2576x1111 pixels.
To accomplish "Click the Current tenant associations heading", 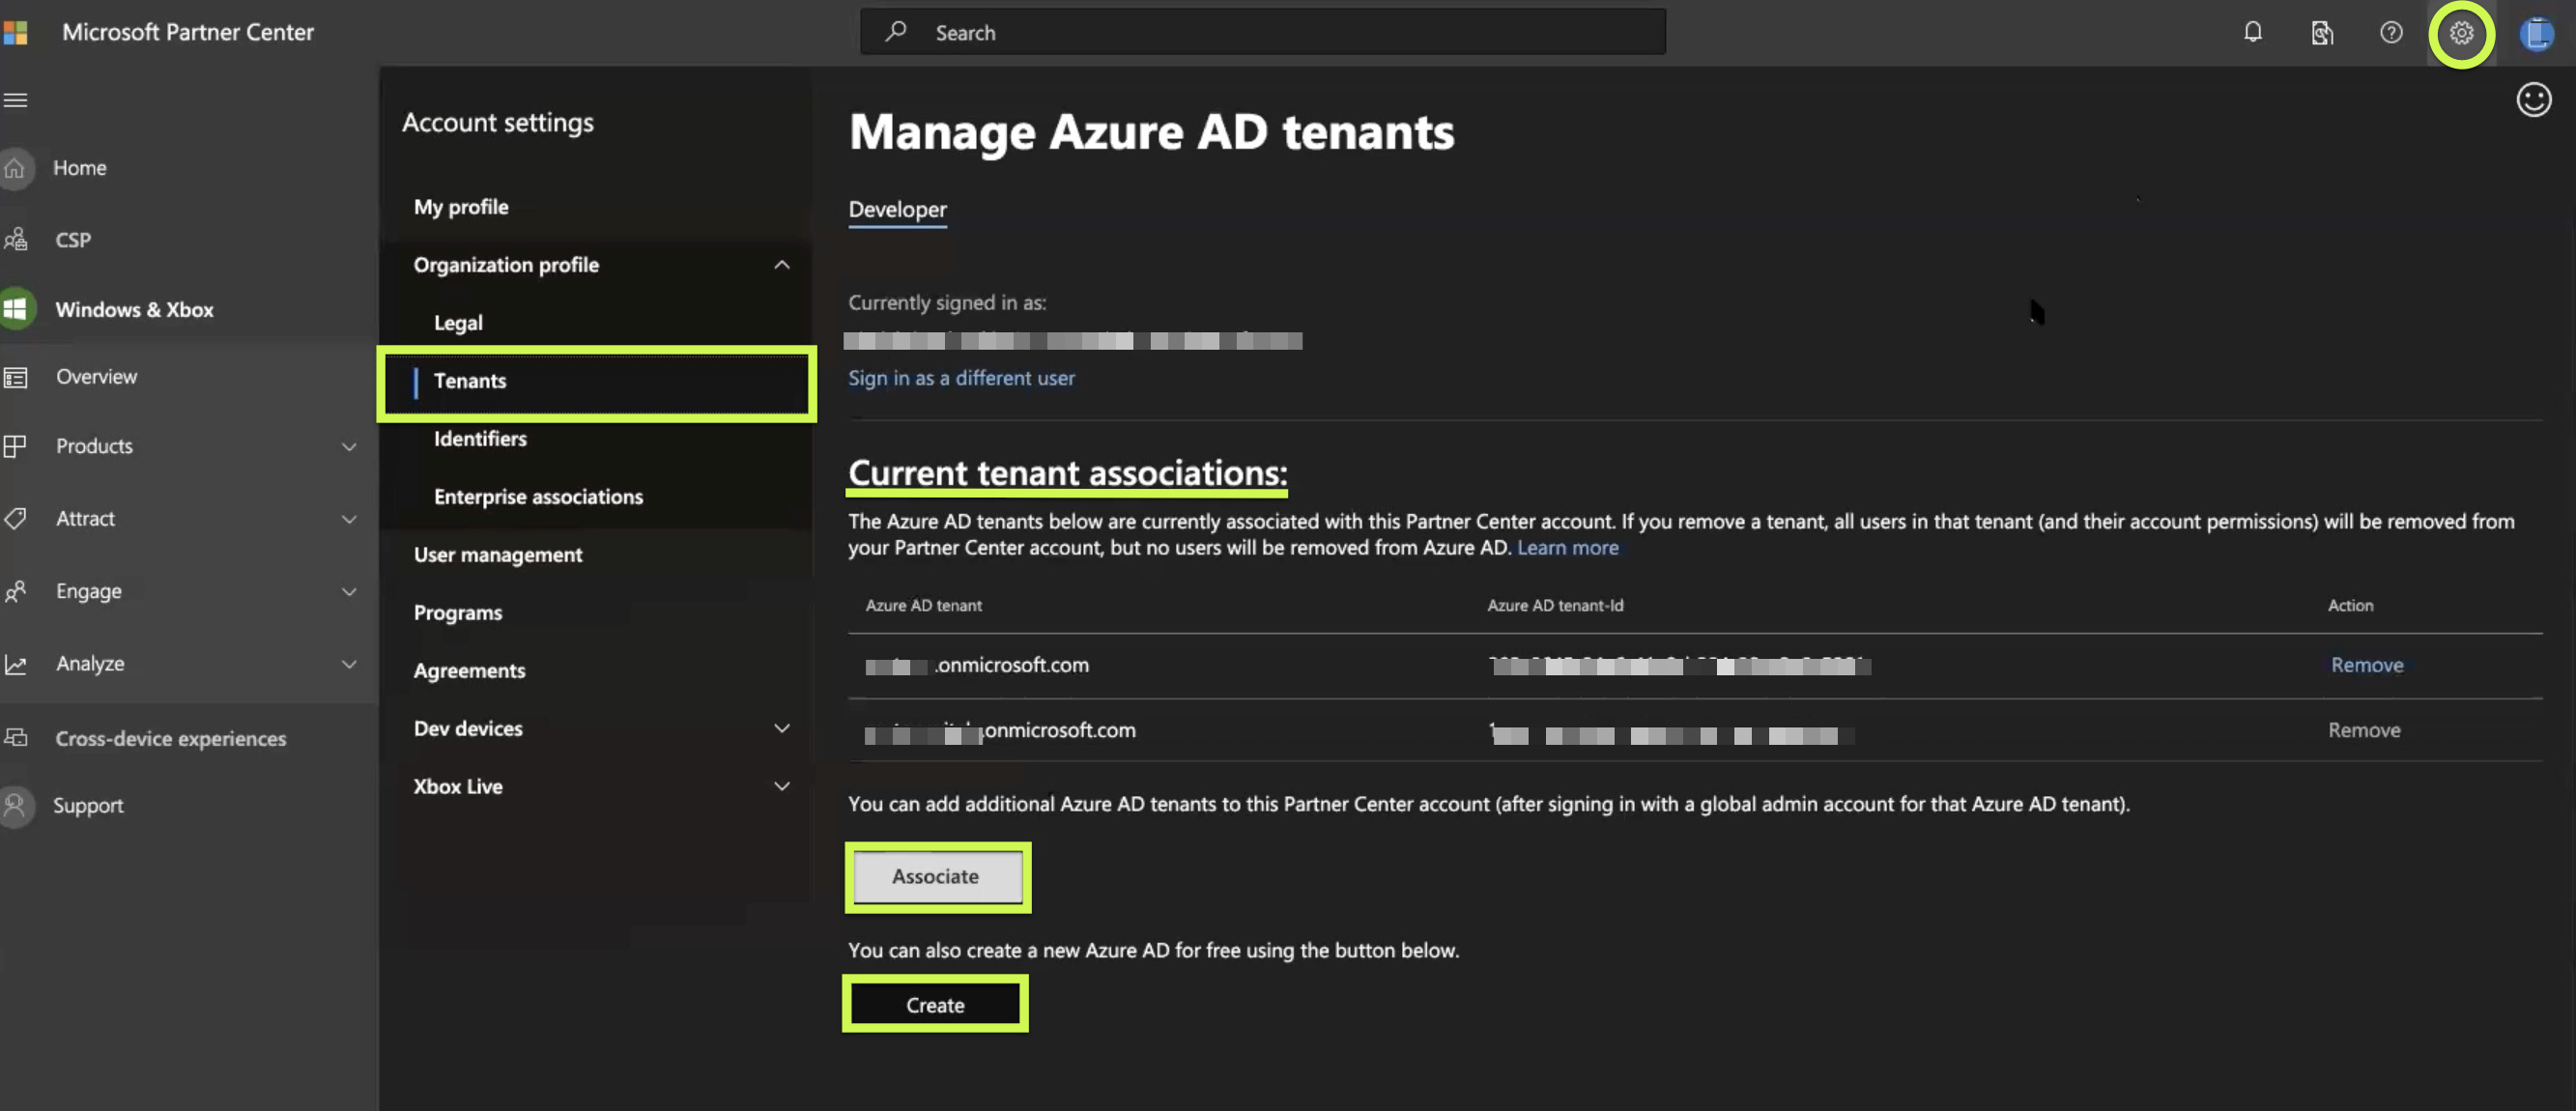I will pyautogui.click(x=1067, y=473).
